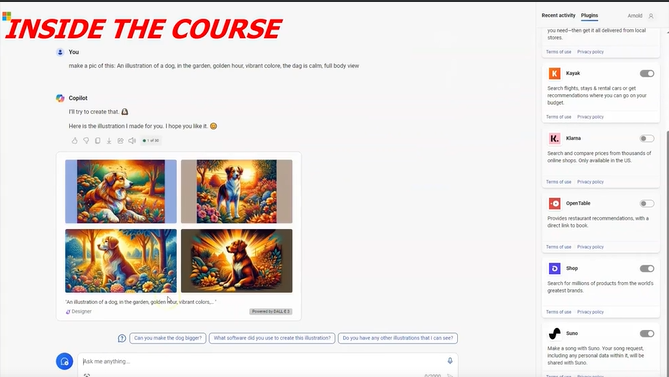Open Kayak Terms of use link
The width and height of the screenshot is (669, 377).
[558, 117]
